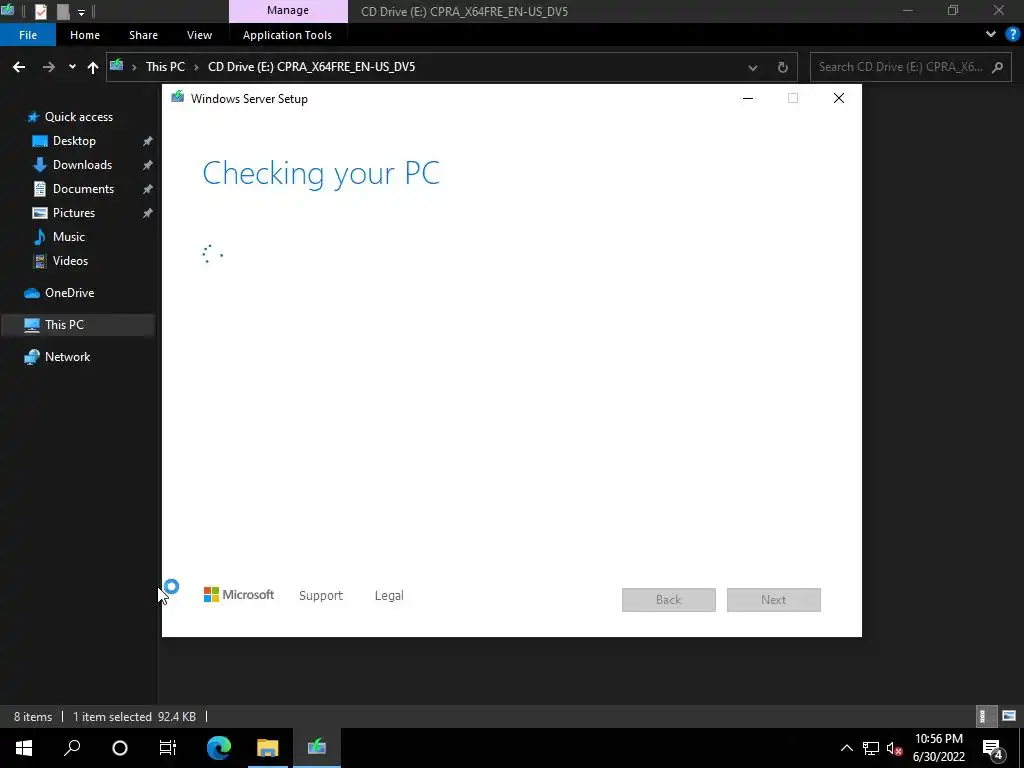Open taskbar search magnifier

click(72, 748)
